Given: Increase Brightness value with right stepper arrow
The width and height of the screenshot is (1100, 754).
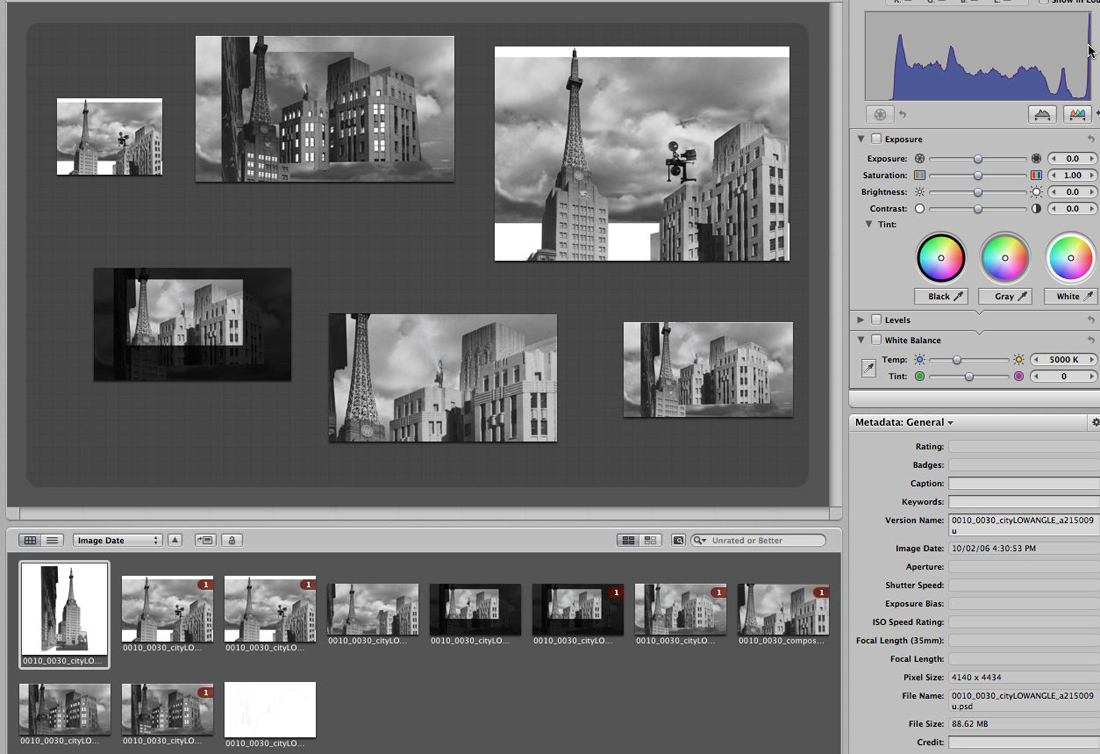Looking at the screenshot, I should coord(1092,192).
